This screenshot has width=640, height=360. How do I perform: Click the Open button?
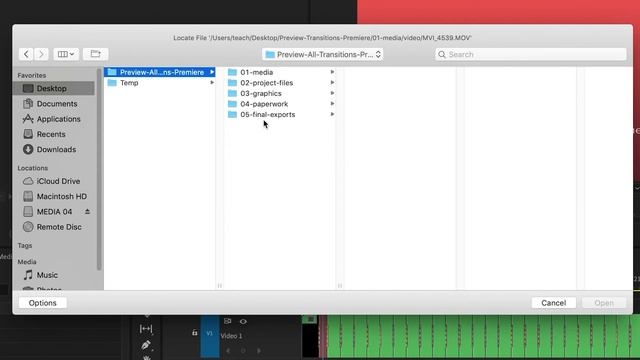604,303
